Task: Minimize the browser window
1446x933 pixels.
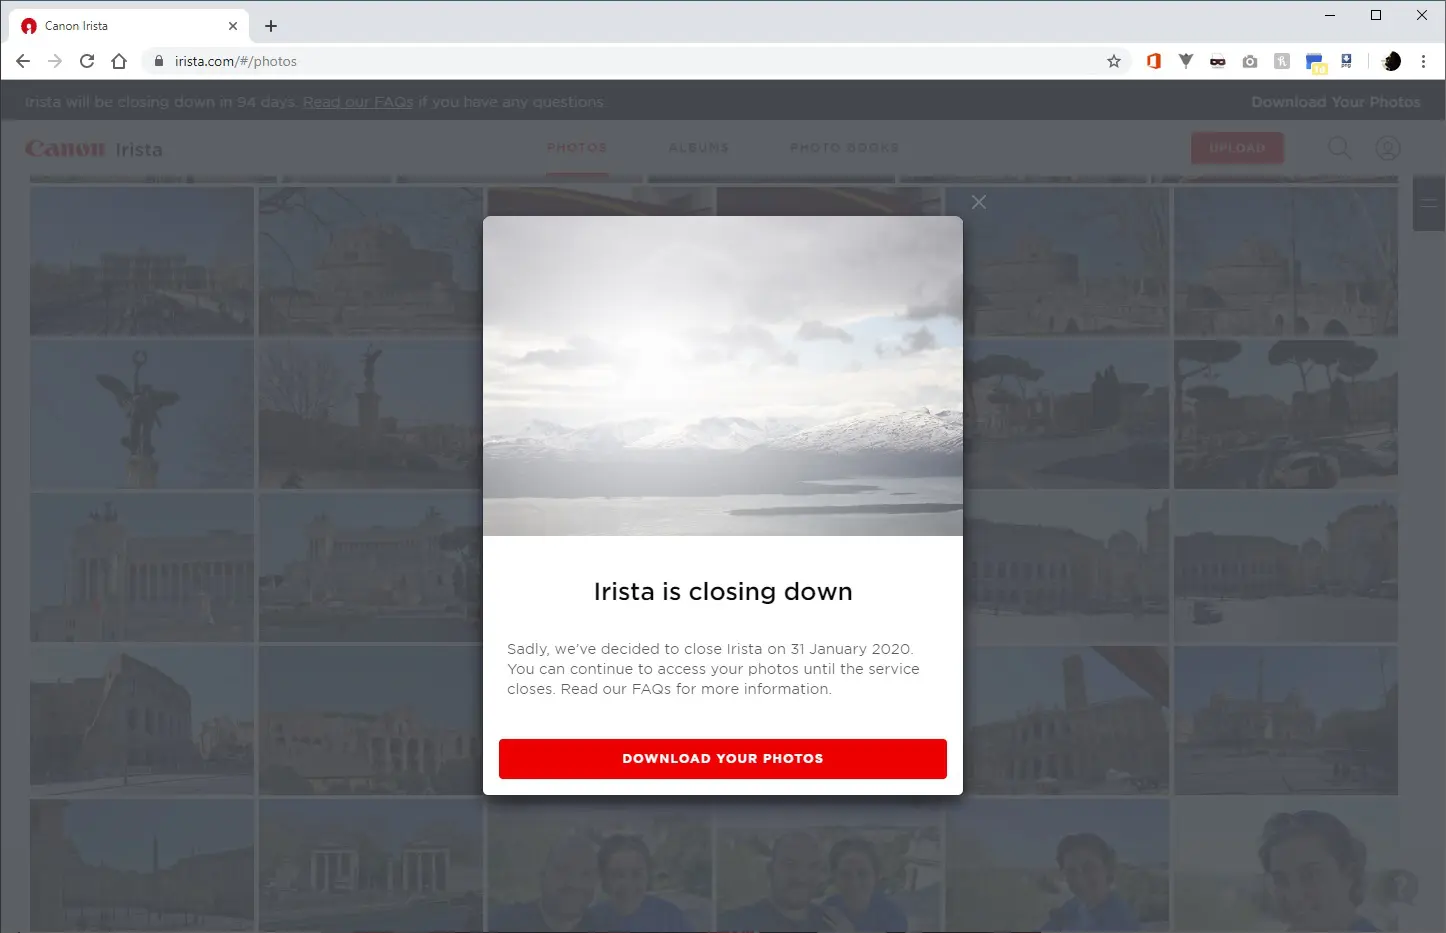Action: tap(1330, 15)
